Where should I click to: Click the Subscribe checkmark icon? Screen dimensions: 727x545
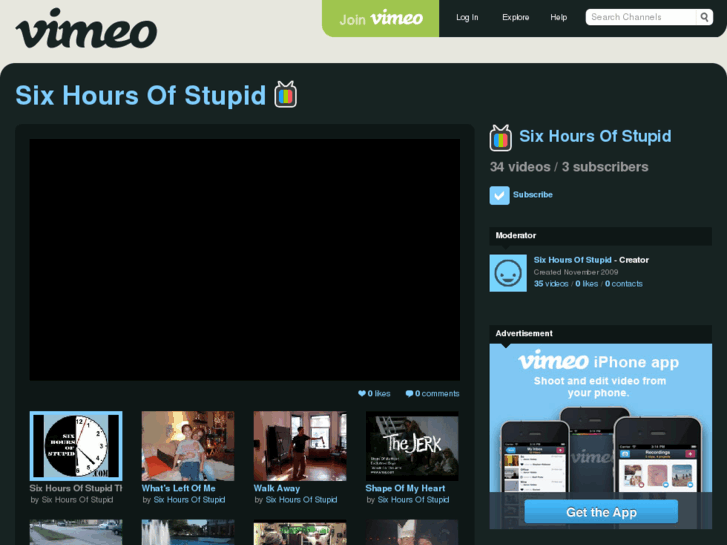click(x=499, y=195)
